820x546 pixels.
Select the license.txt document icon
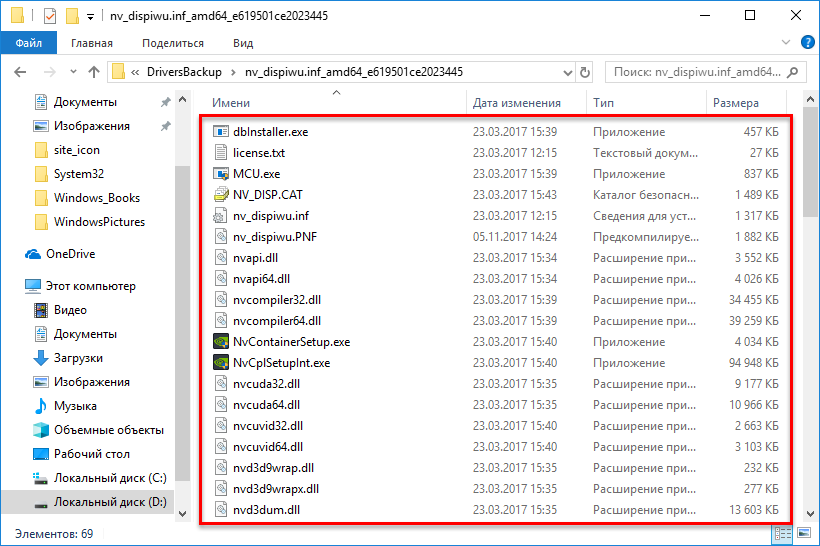(x=221, y=153)
